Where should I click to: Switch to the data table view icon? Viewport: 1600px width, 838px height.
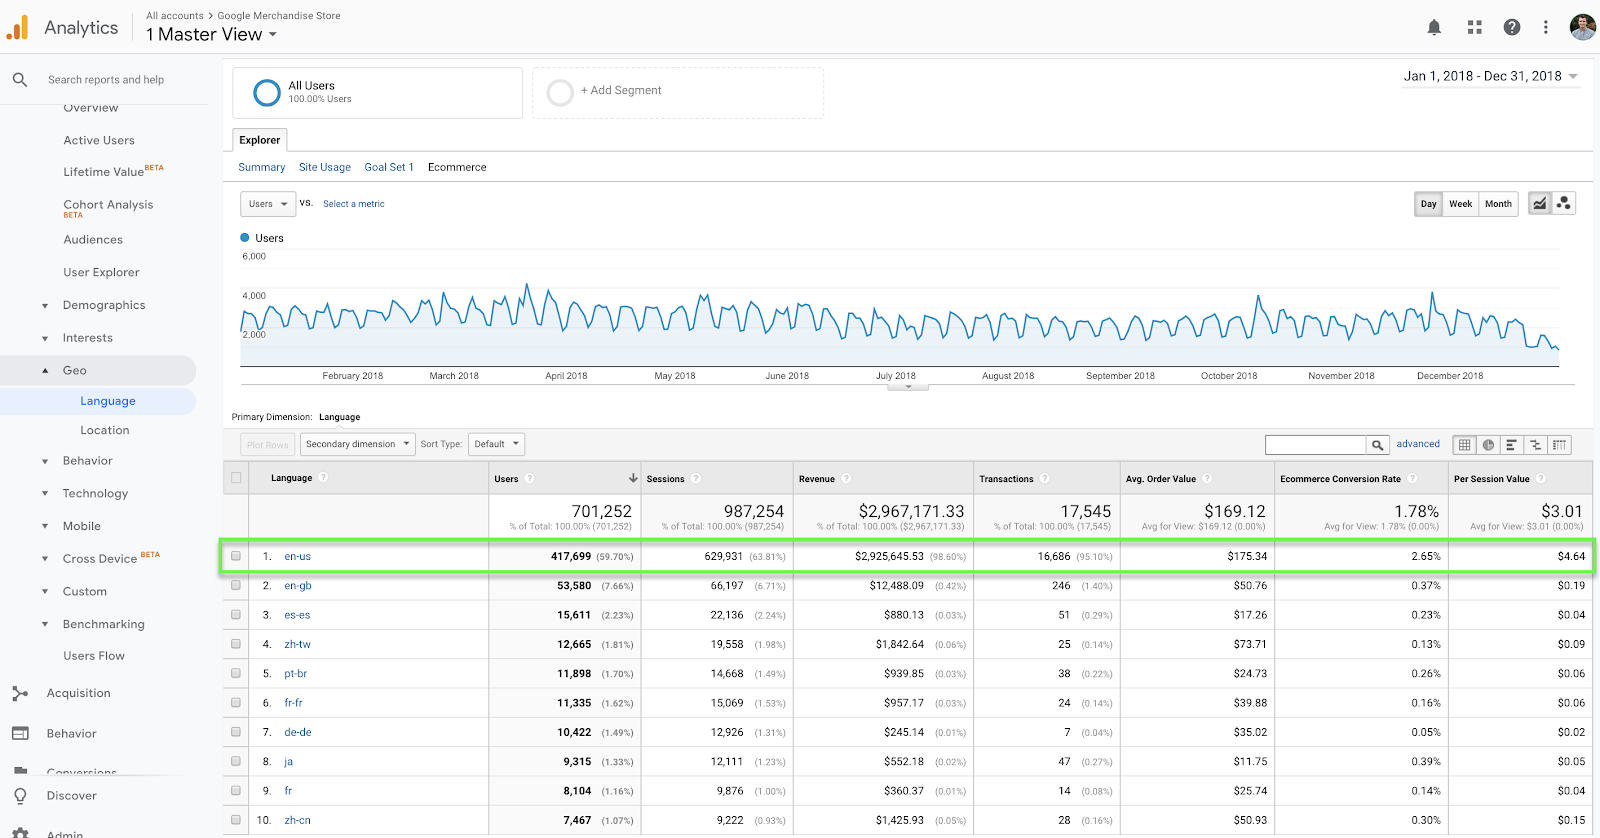click(x=1465, y=445)
